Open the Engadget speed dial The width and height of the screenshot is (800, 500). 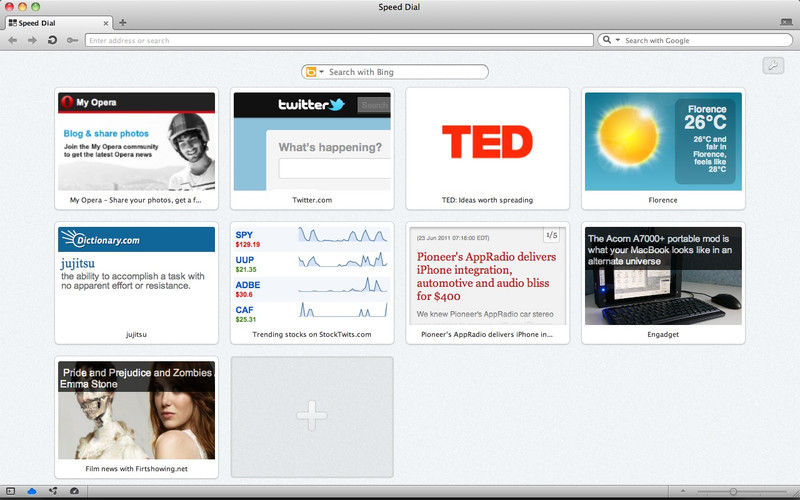(663, 283)
